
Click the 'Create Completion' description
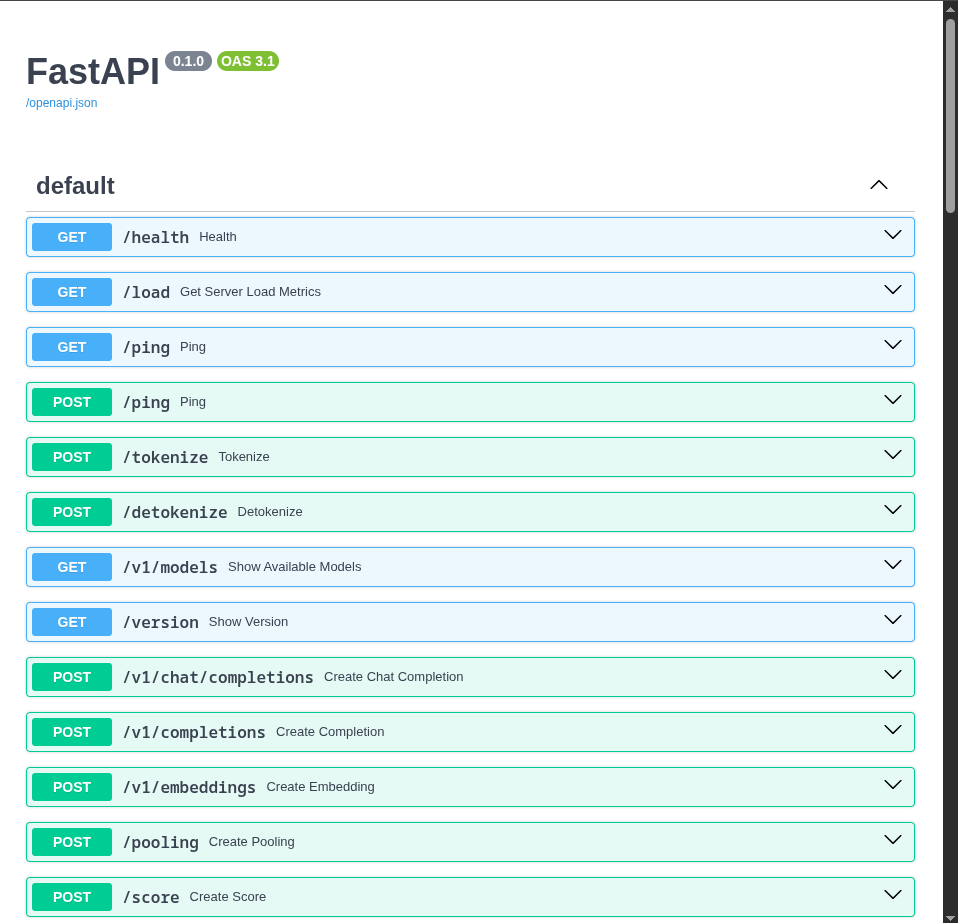coord(330,731)
